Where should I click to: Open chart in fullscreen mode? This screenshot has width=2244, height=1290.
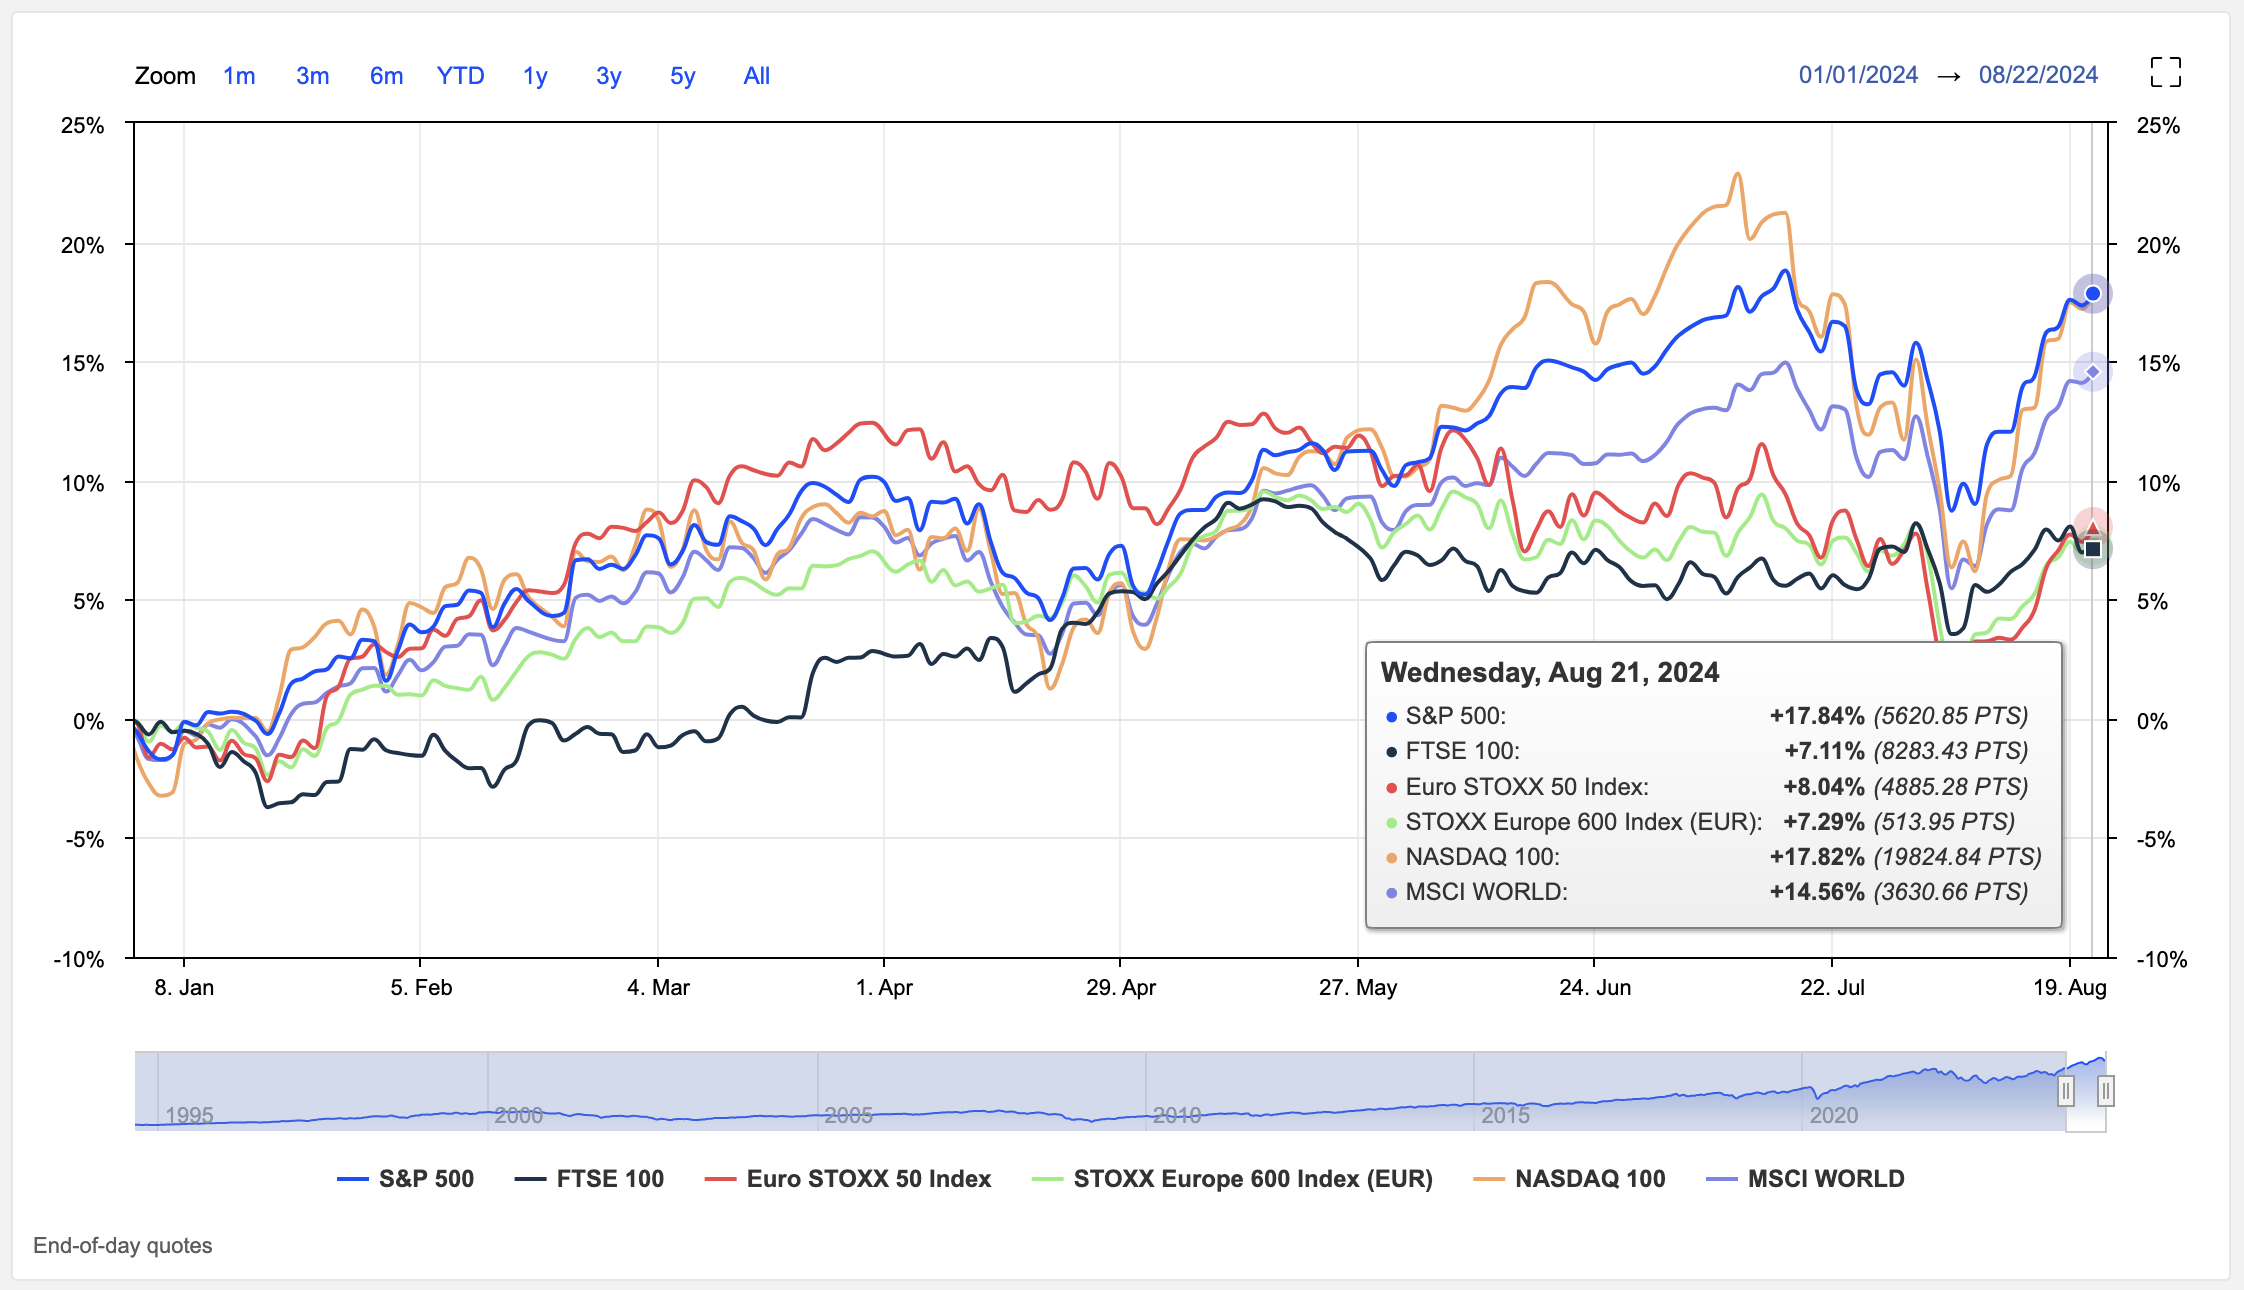click(2165, 72)
